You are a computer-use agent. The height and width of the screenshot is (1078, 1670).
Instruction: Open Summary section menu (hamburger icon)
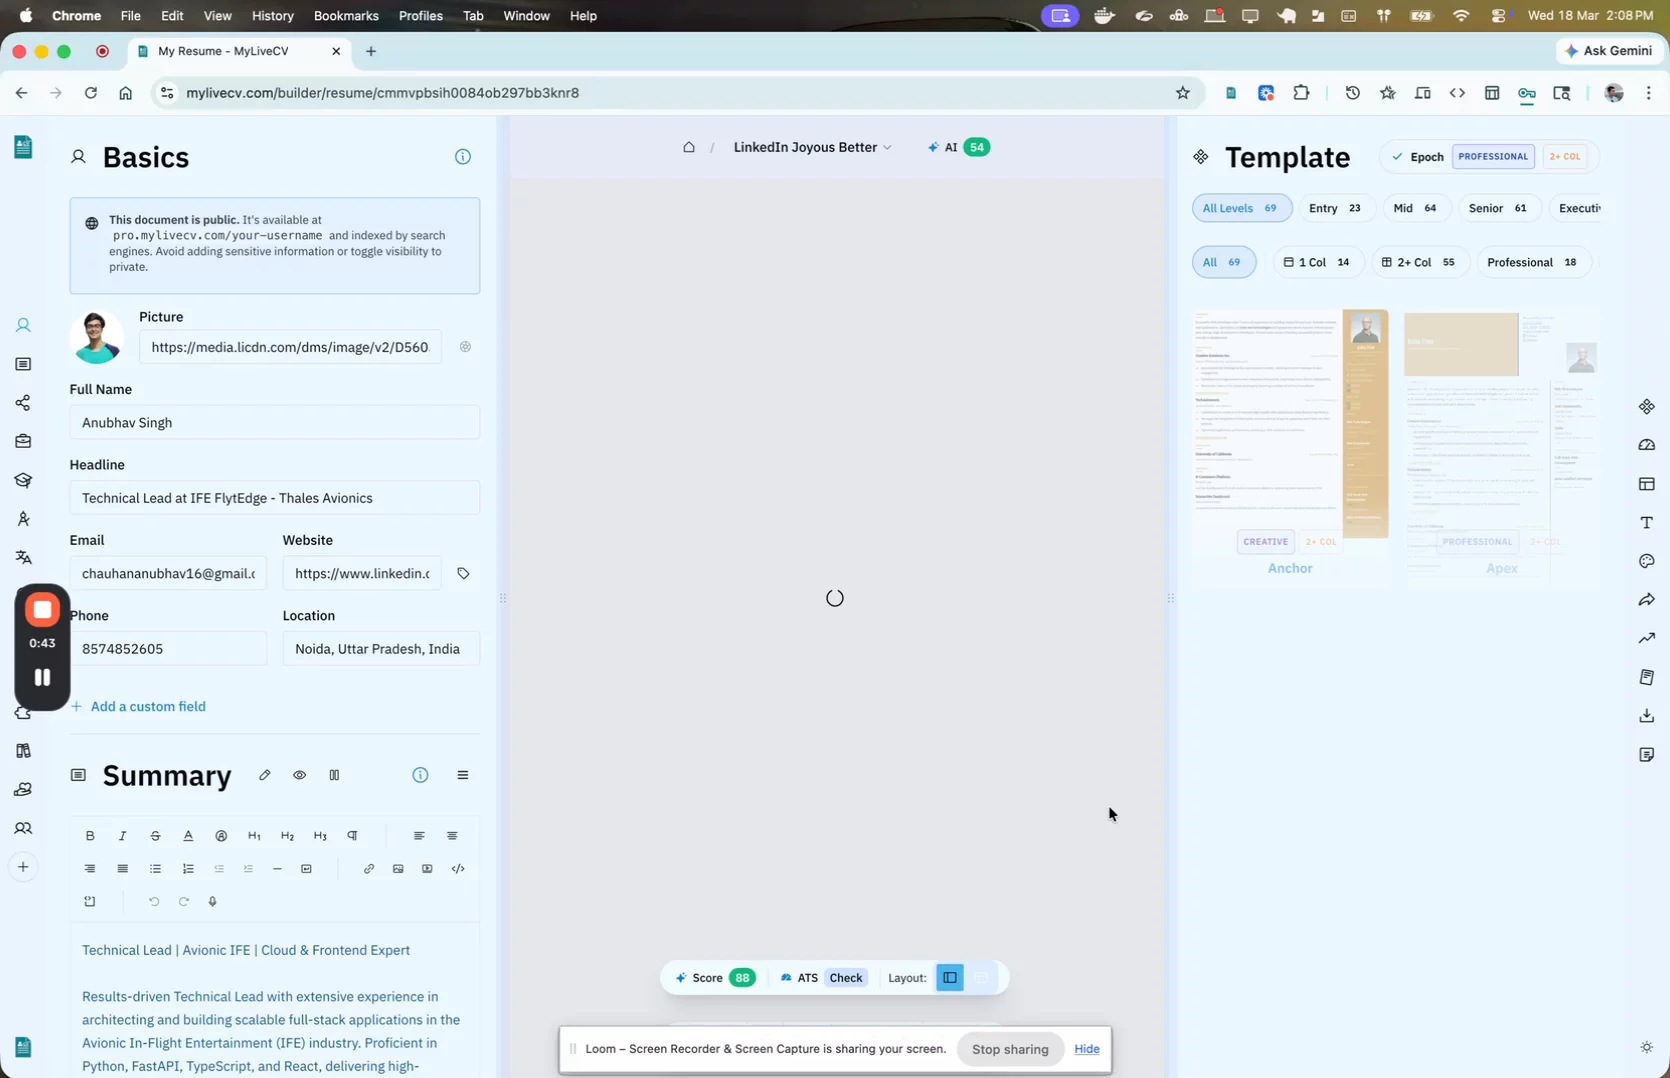(x=462, y=775)
